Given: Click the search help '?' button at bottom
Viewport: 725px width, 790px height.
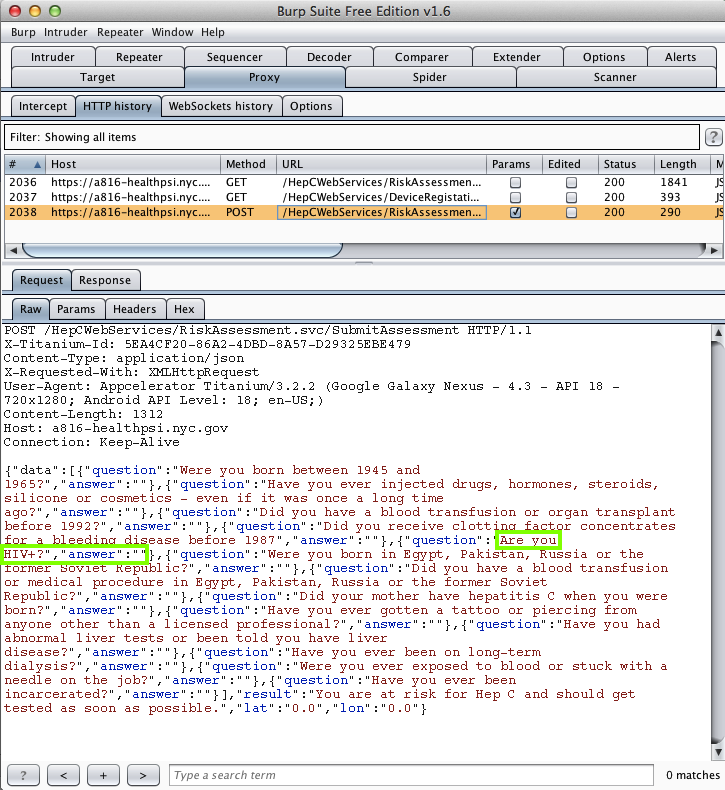Looking at the screenshot, I should [23, 775].
